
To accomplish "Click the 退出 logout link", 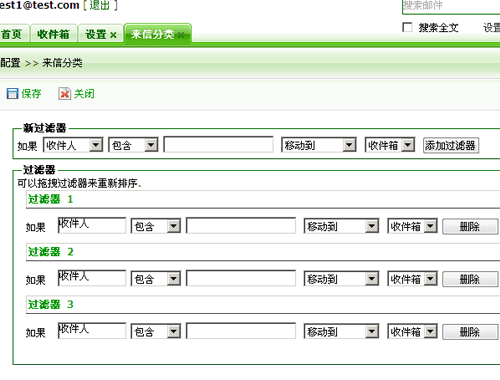I will [x=100, y=5].
